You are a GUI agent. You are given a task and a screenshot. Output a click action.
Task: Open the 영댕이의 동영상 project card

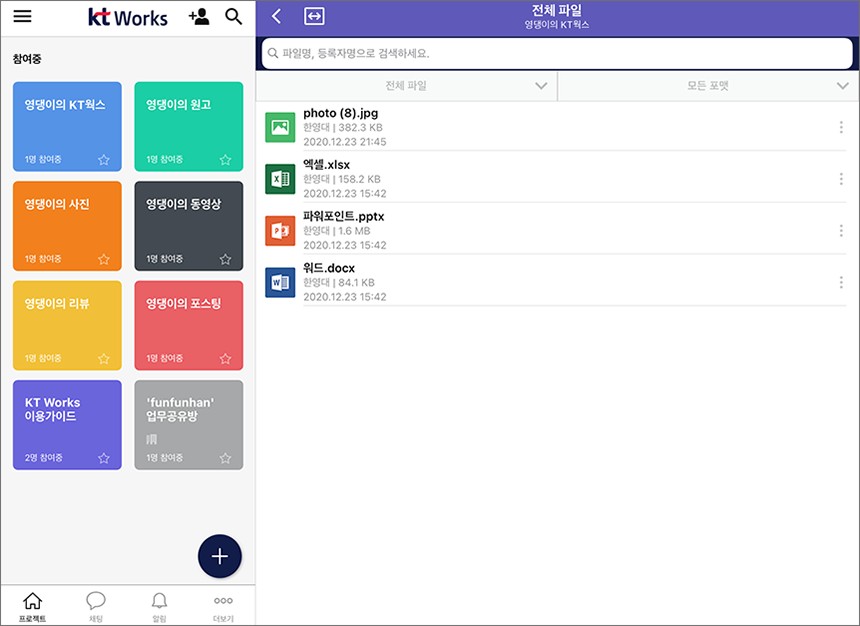[x=189, y=226]
